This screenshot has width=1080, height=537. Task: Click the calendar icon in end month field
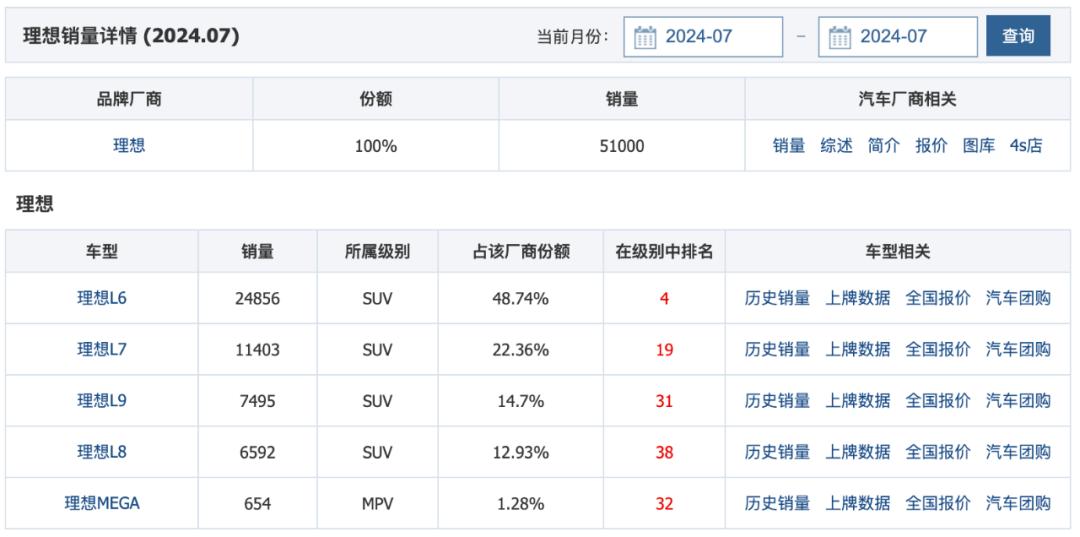tap(840, 37)
